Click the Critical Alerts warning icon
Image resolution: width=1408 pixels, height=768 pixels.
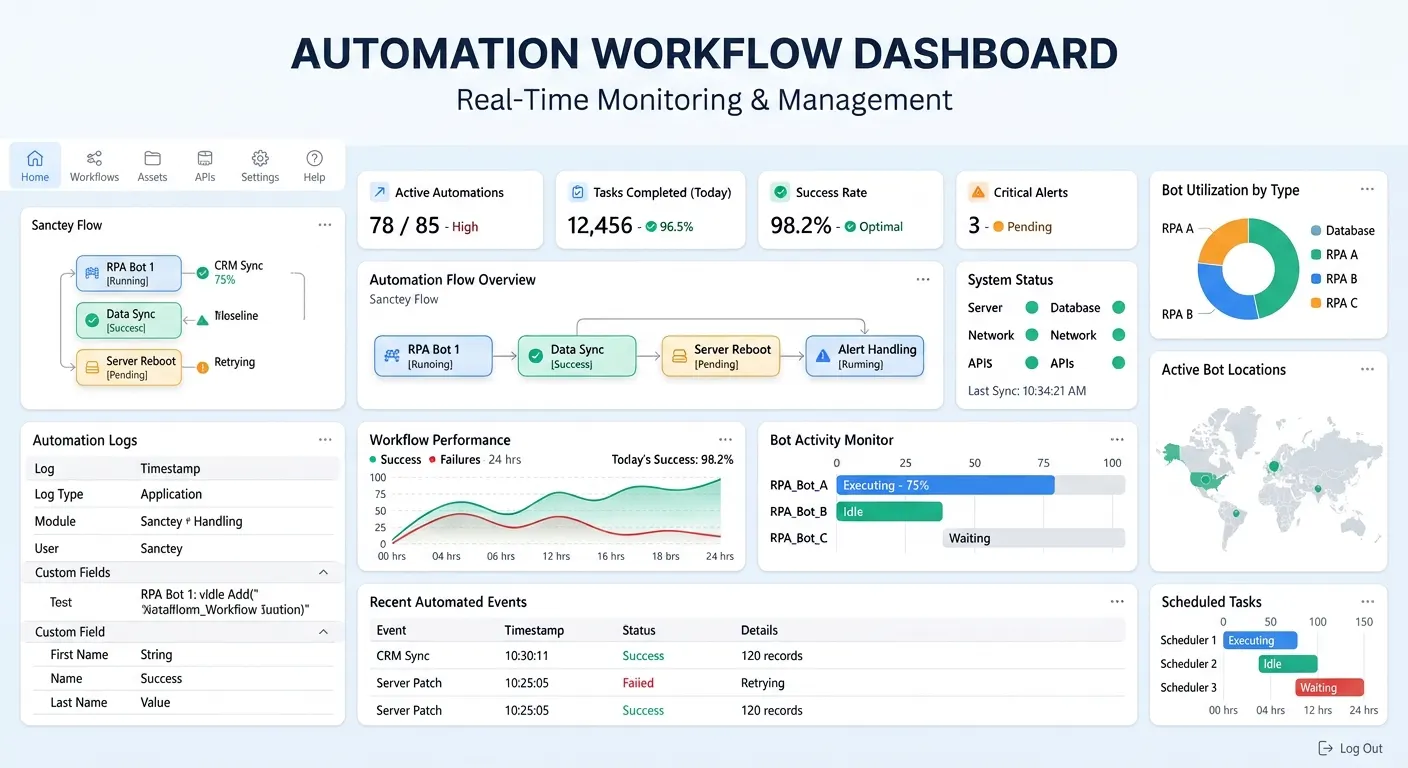point(978,192)
